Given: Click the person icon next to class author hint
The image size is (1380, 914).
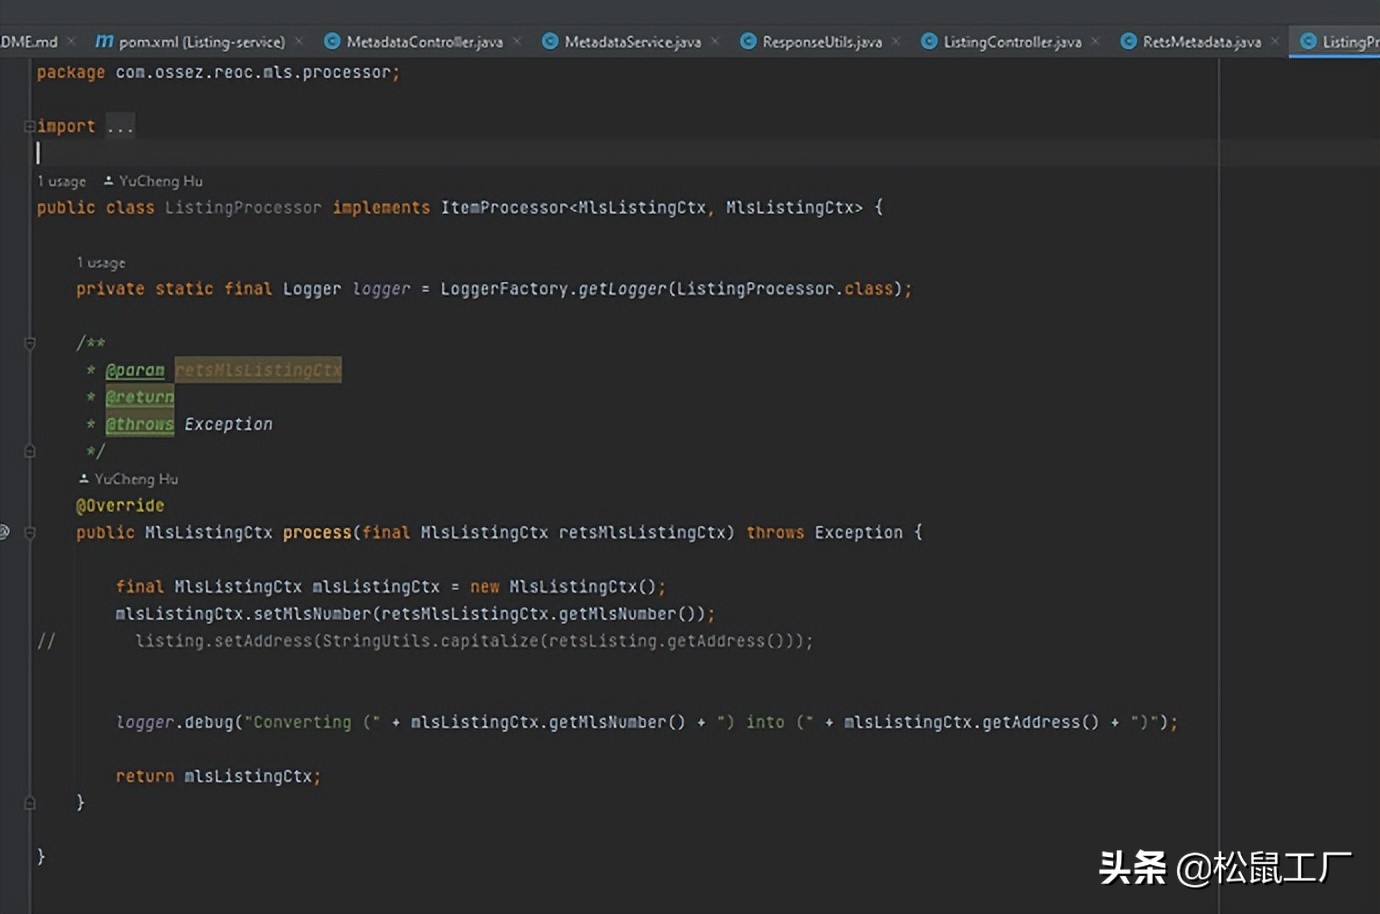Looking at the screenshot, I should (109, 181).
